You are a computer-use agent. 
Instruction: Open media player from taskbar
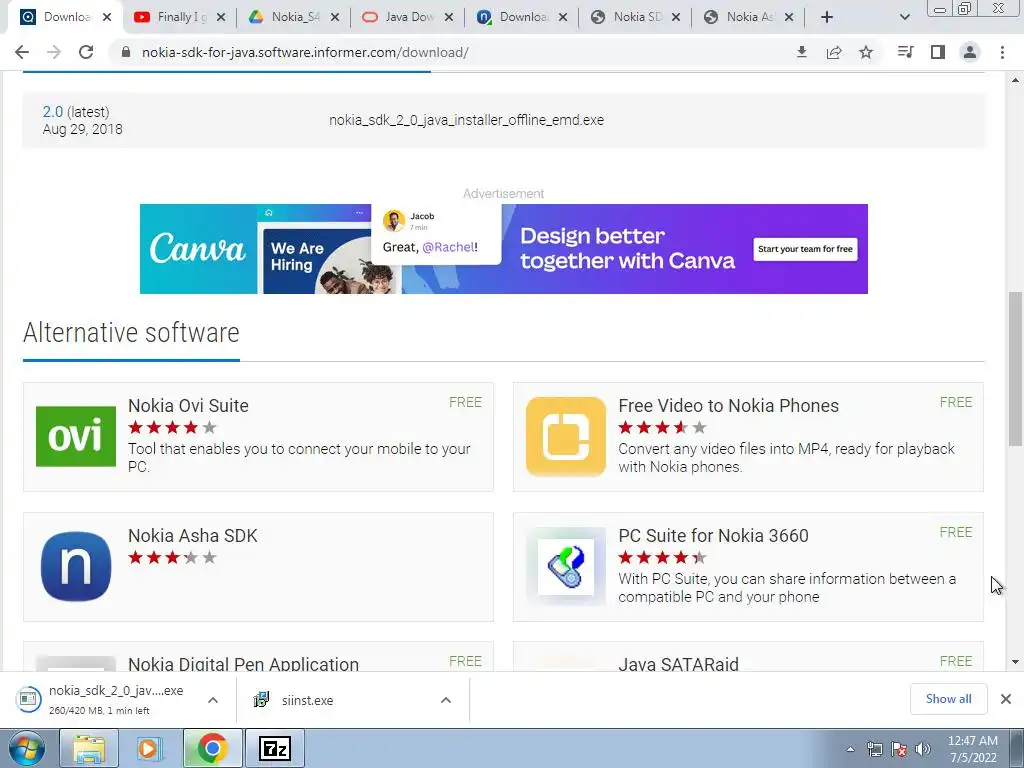pyautogui.click(x=150, y=748)
